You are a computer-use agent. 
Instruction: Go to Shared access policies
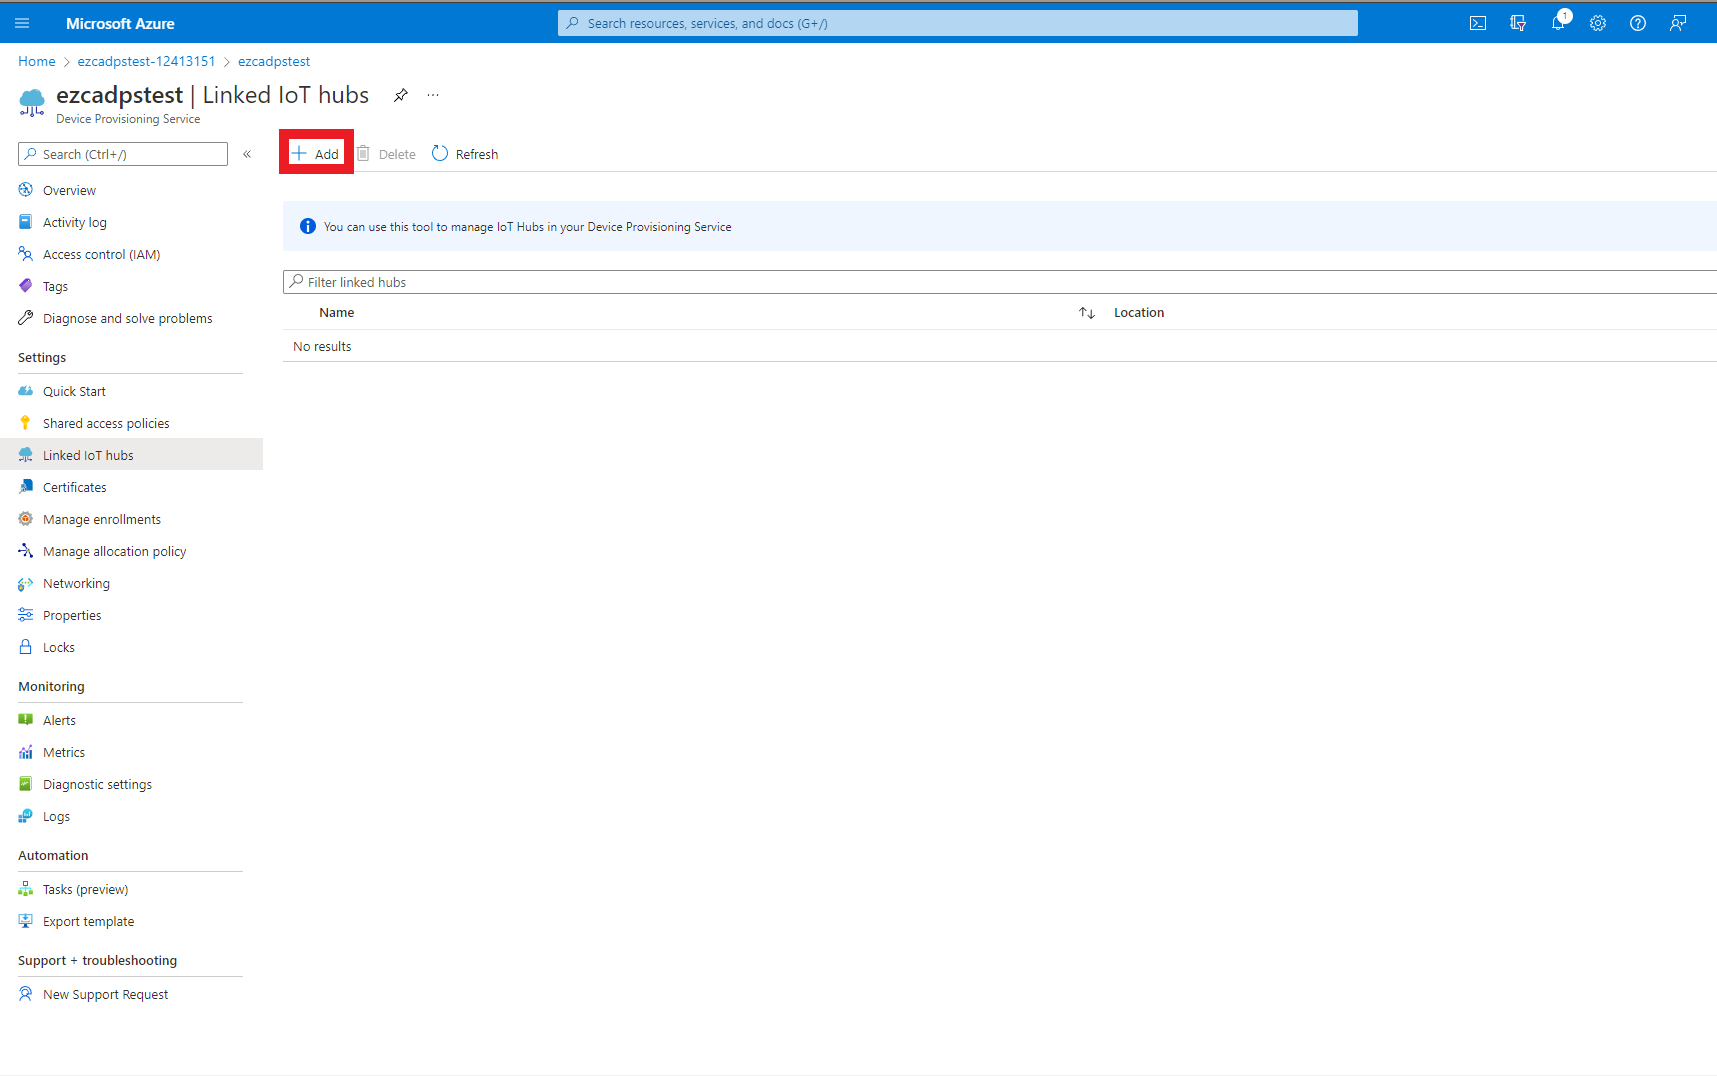(x=106, y=423)
